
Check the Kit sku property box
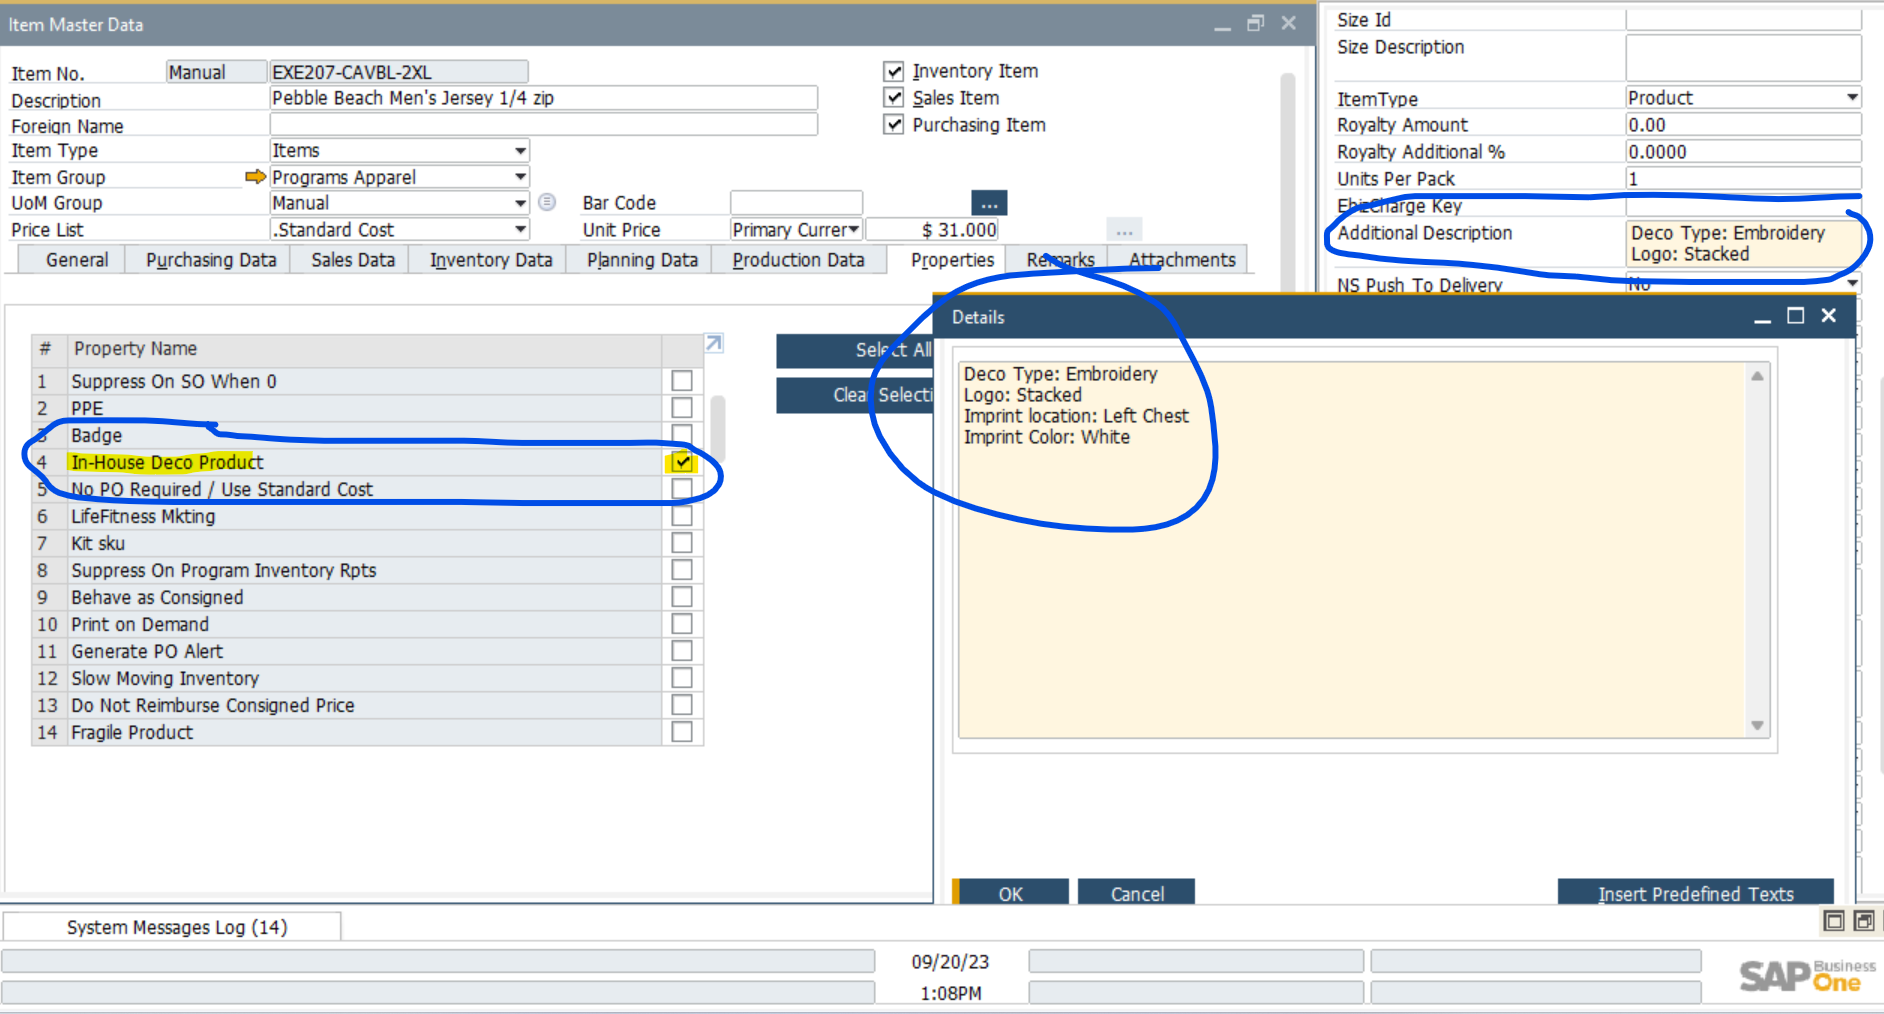682,543
